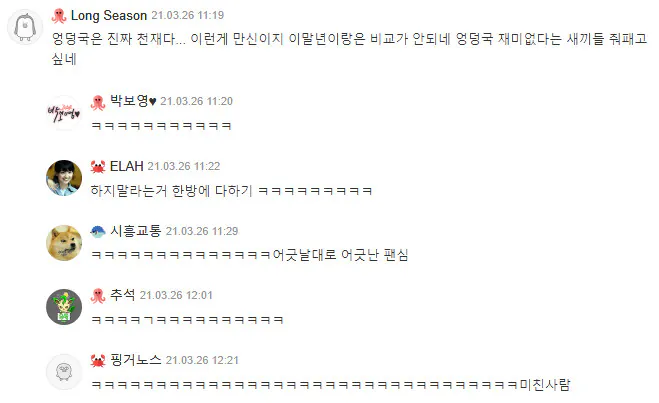
Task: Open 핑거노스's default gray avatar
Action: click(64, 372)
